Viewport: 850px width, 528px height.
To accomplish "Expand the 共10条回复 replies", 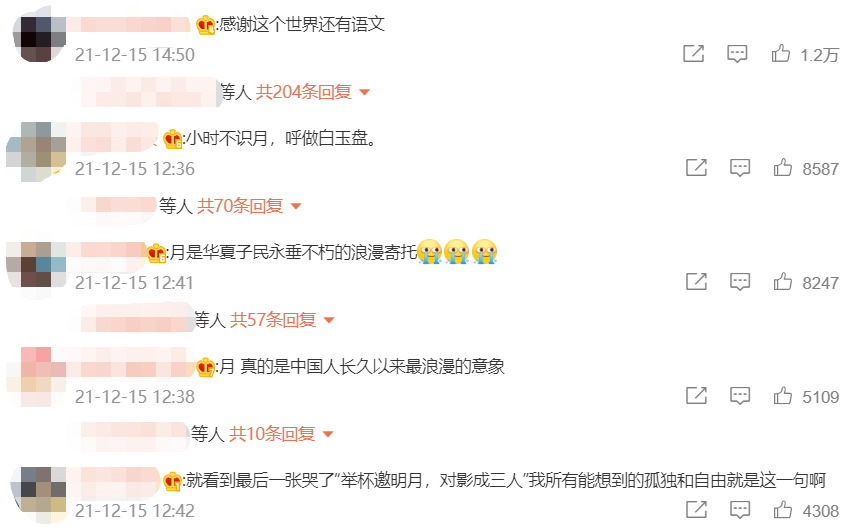I will click(x=281, y=434).
